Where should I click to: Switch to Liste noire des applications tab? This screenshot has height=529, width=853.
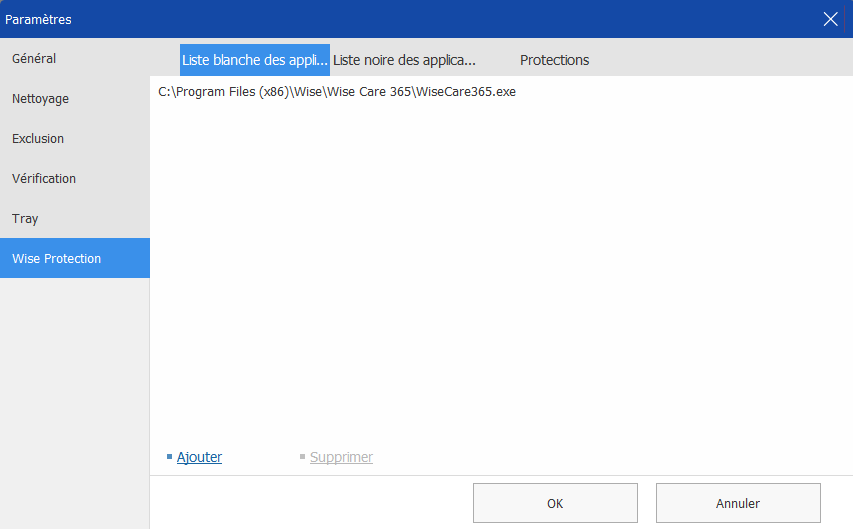(404, 60)
